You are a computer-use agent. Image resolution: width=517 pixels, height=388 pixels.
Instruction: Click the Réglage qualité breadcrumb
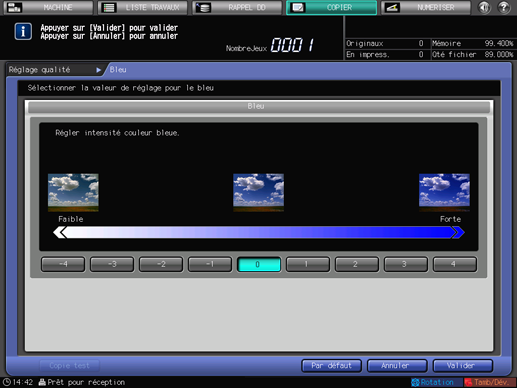[x=39, y=70]
